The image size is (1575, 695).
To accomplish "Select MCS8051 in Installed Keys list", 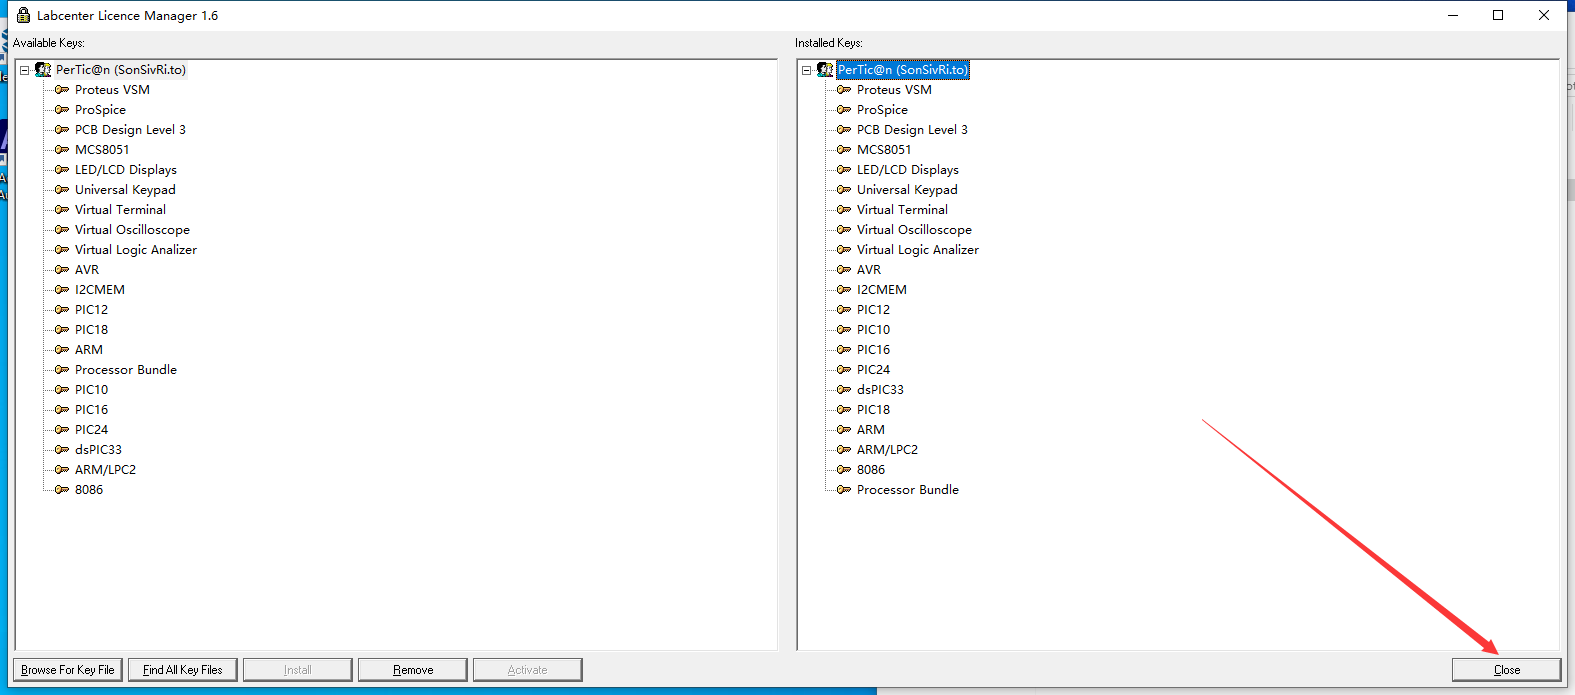I will (x=883, y=150).
